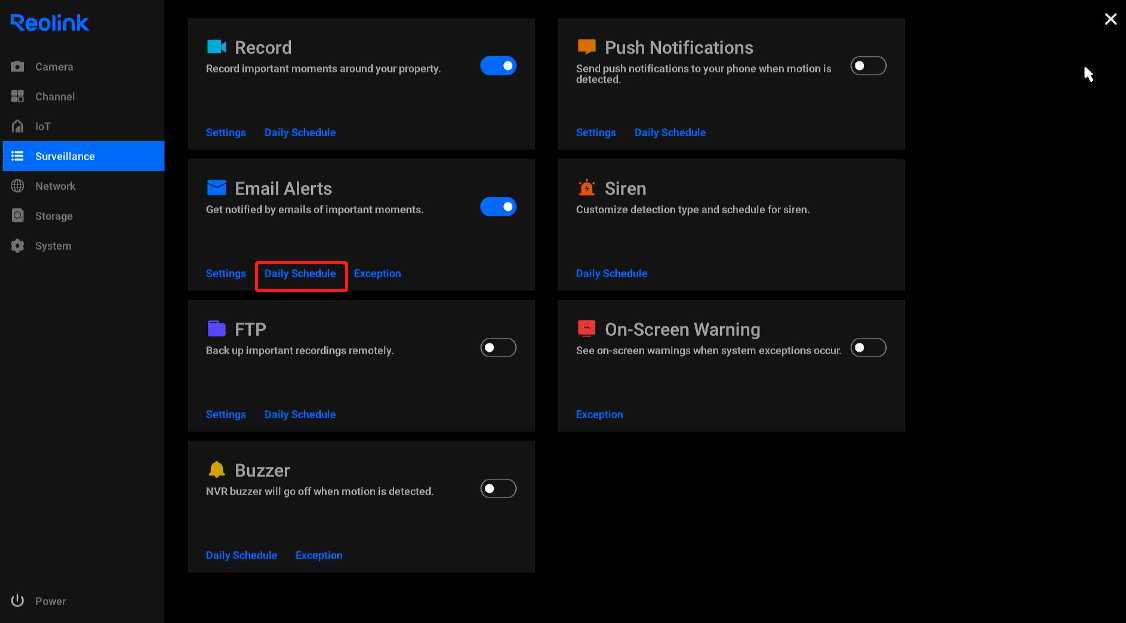Screen dimensions: 1126x623
Task: Disable the Record toggle
Action: (498, 65)
